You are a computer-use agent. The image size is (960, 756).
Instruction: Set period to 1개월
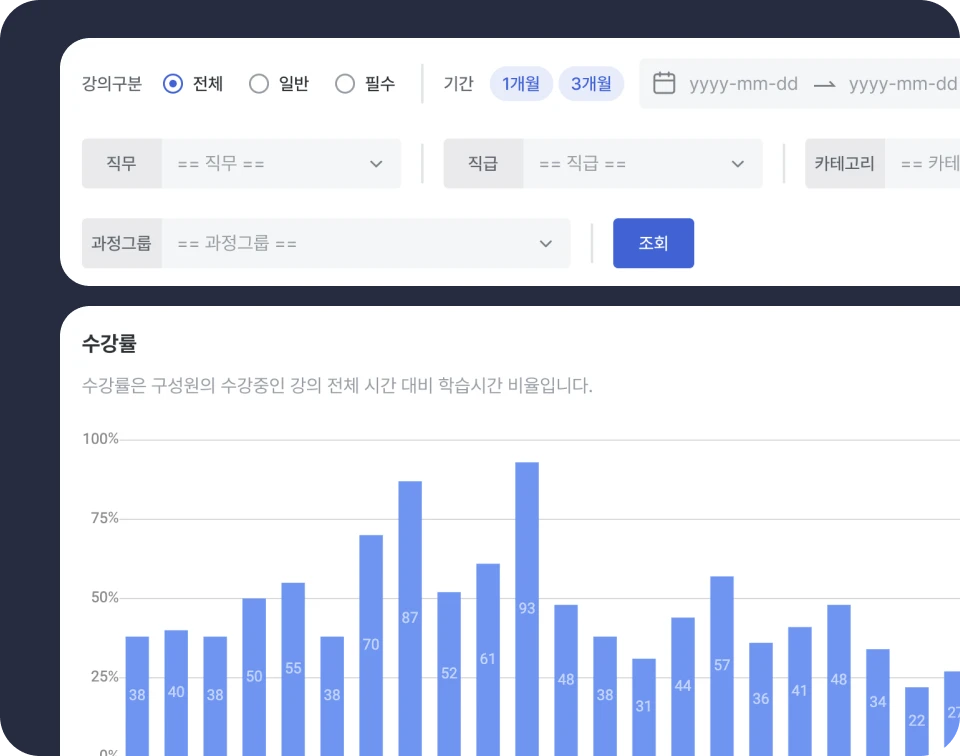click(x=521, y=84)
